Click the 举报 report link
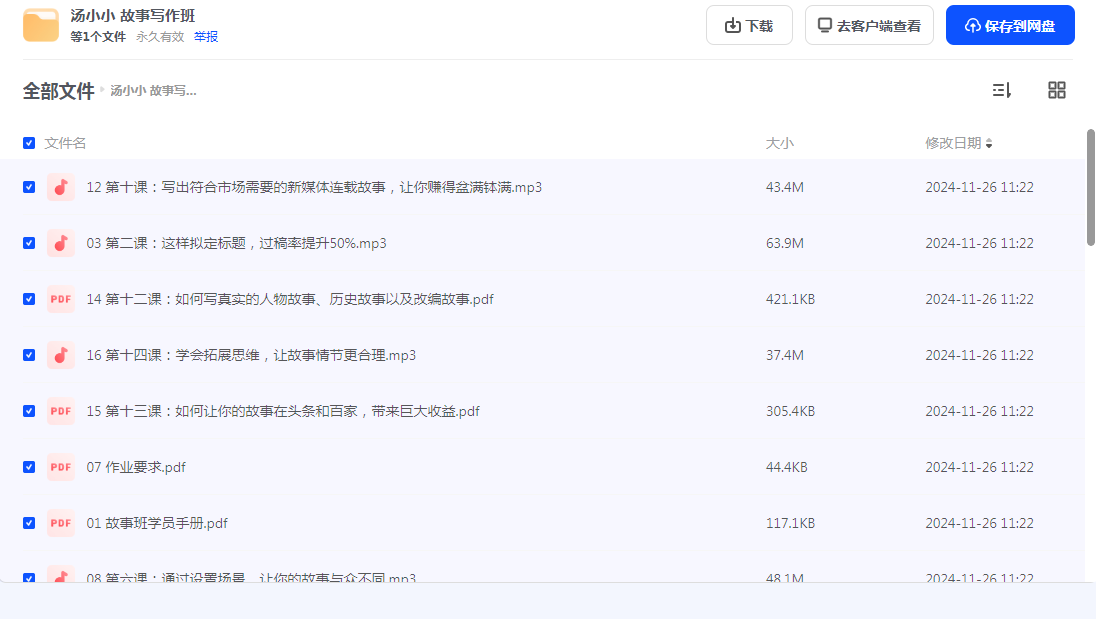This screenshot has height=624, width=1096. pyautogui.click(x=206, y=37)
